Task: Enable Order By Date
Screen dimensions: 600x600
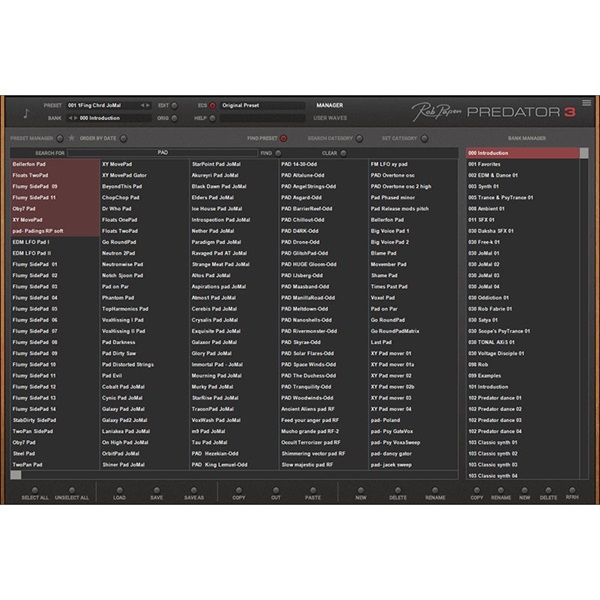Action: click(x=123, y=138)
